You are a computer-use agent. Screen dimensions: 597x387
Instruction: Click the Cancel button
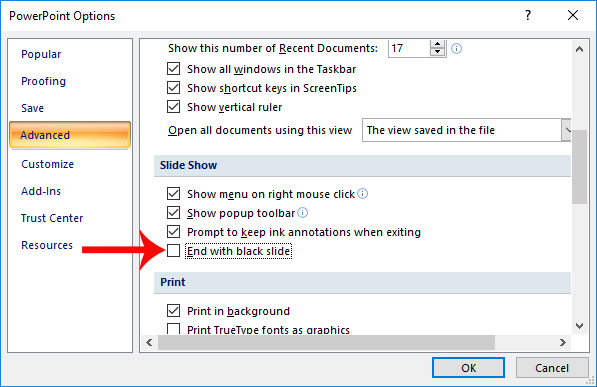[552, 368]
